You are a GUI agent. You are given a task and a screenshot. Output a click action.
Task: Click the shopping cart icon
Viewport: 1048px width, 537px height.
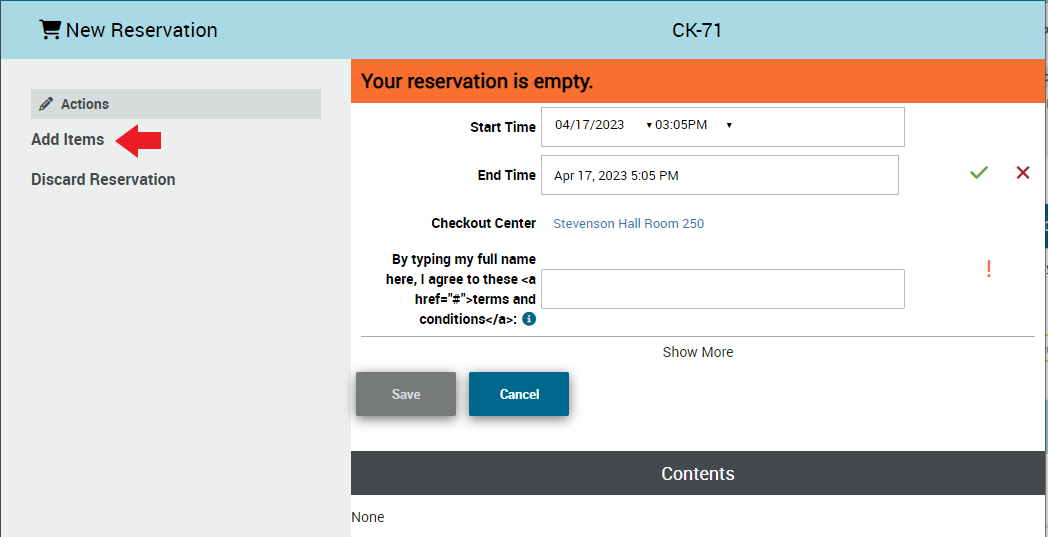point(49,30)
